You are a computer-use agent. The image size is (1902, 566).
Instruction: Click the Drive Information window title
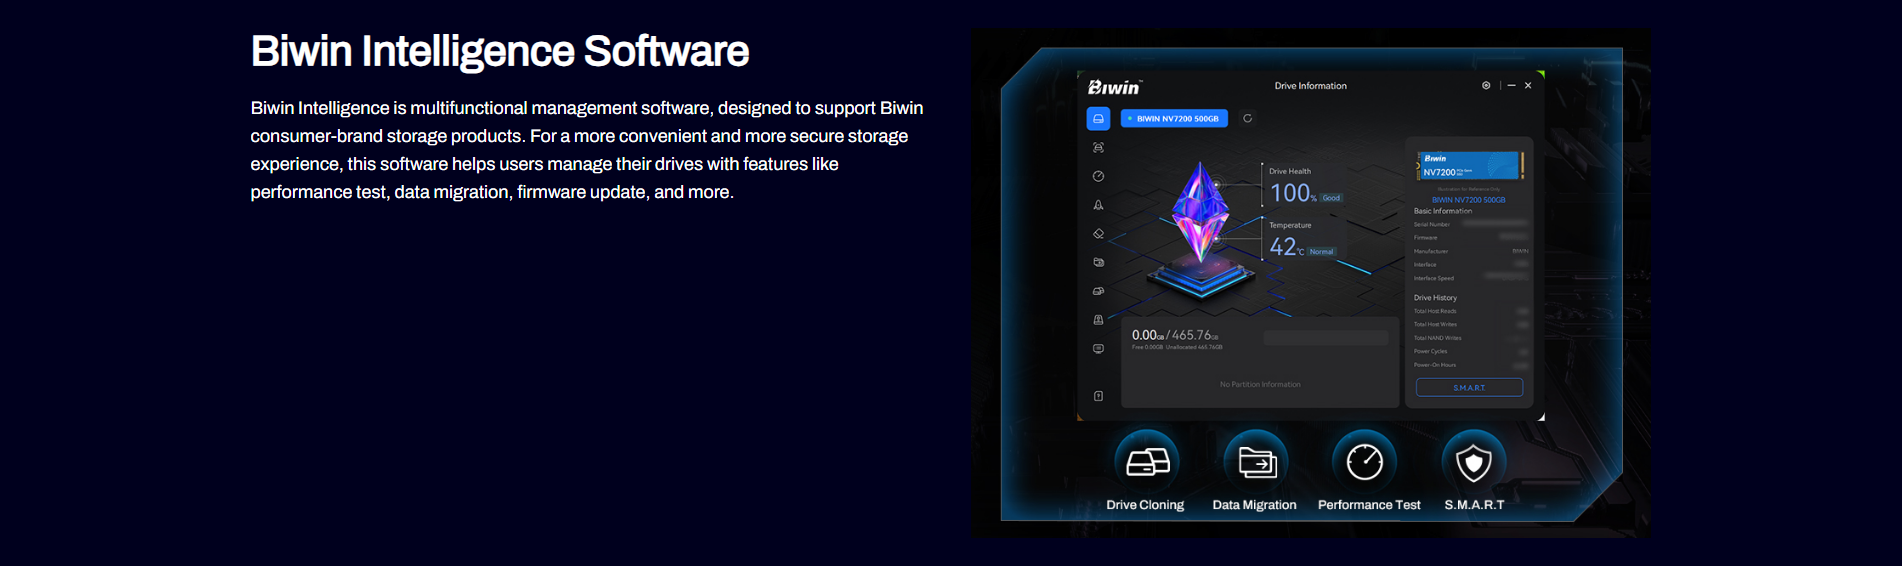(1310, 86)
